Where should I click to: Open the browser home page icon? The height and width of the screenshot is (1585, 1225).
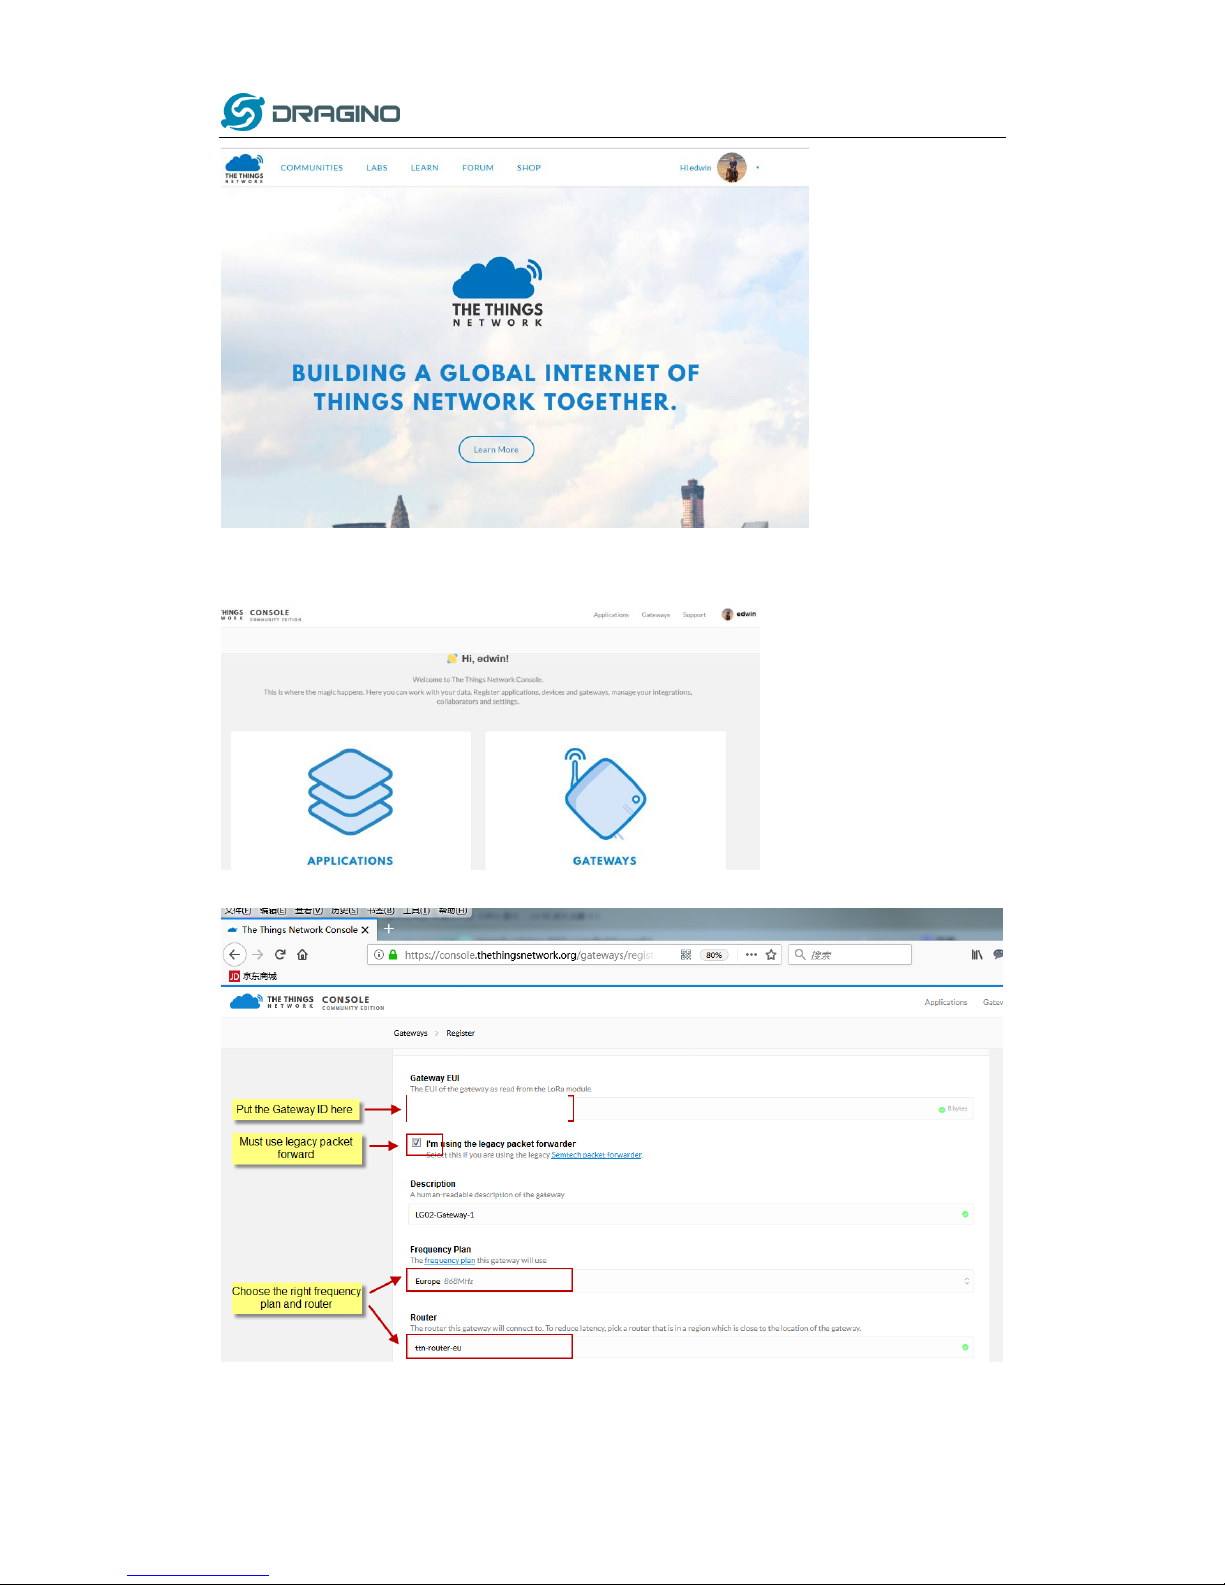(x=302, y=955)
